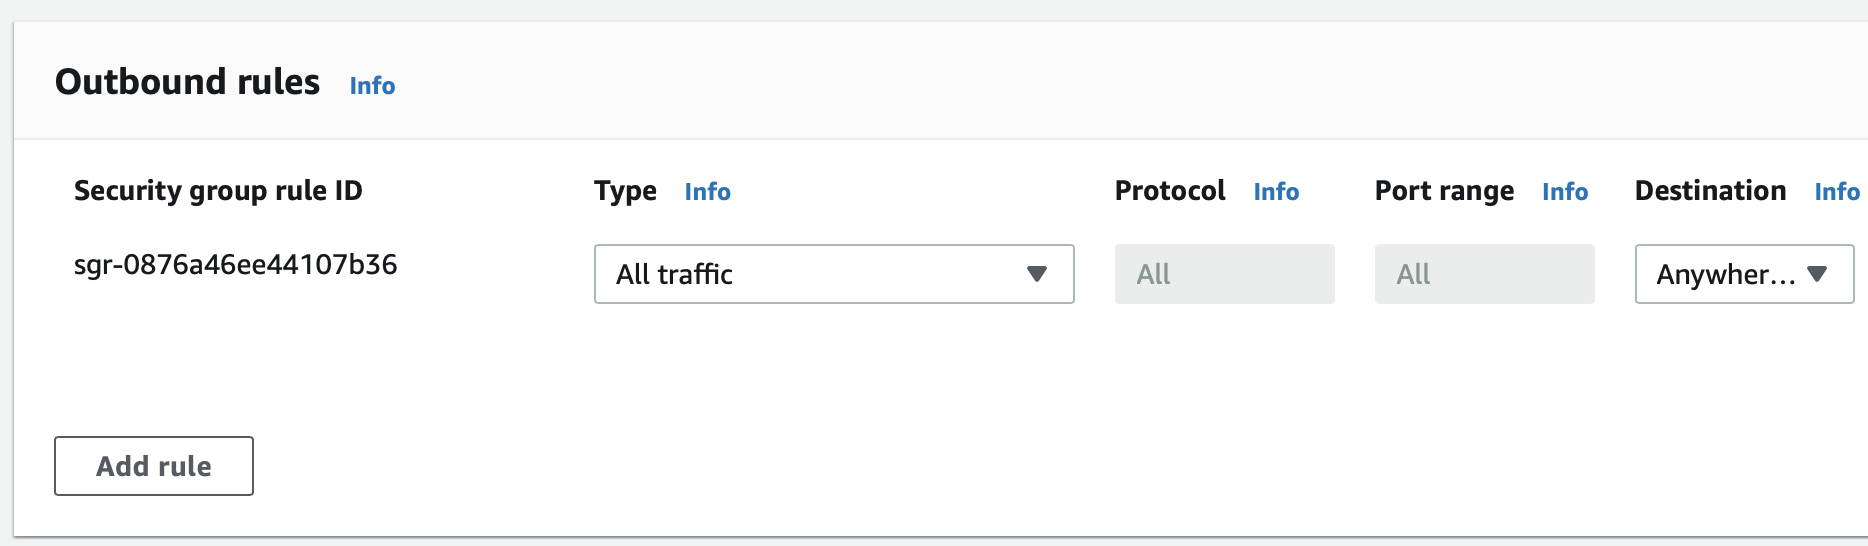1868x546 pixels.
Task: Click the Destination dropdown arrow icon
Action: point(1817,274)
